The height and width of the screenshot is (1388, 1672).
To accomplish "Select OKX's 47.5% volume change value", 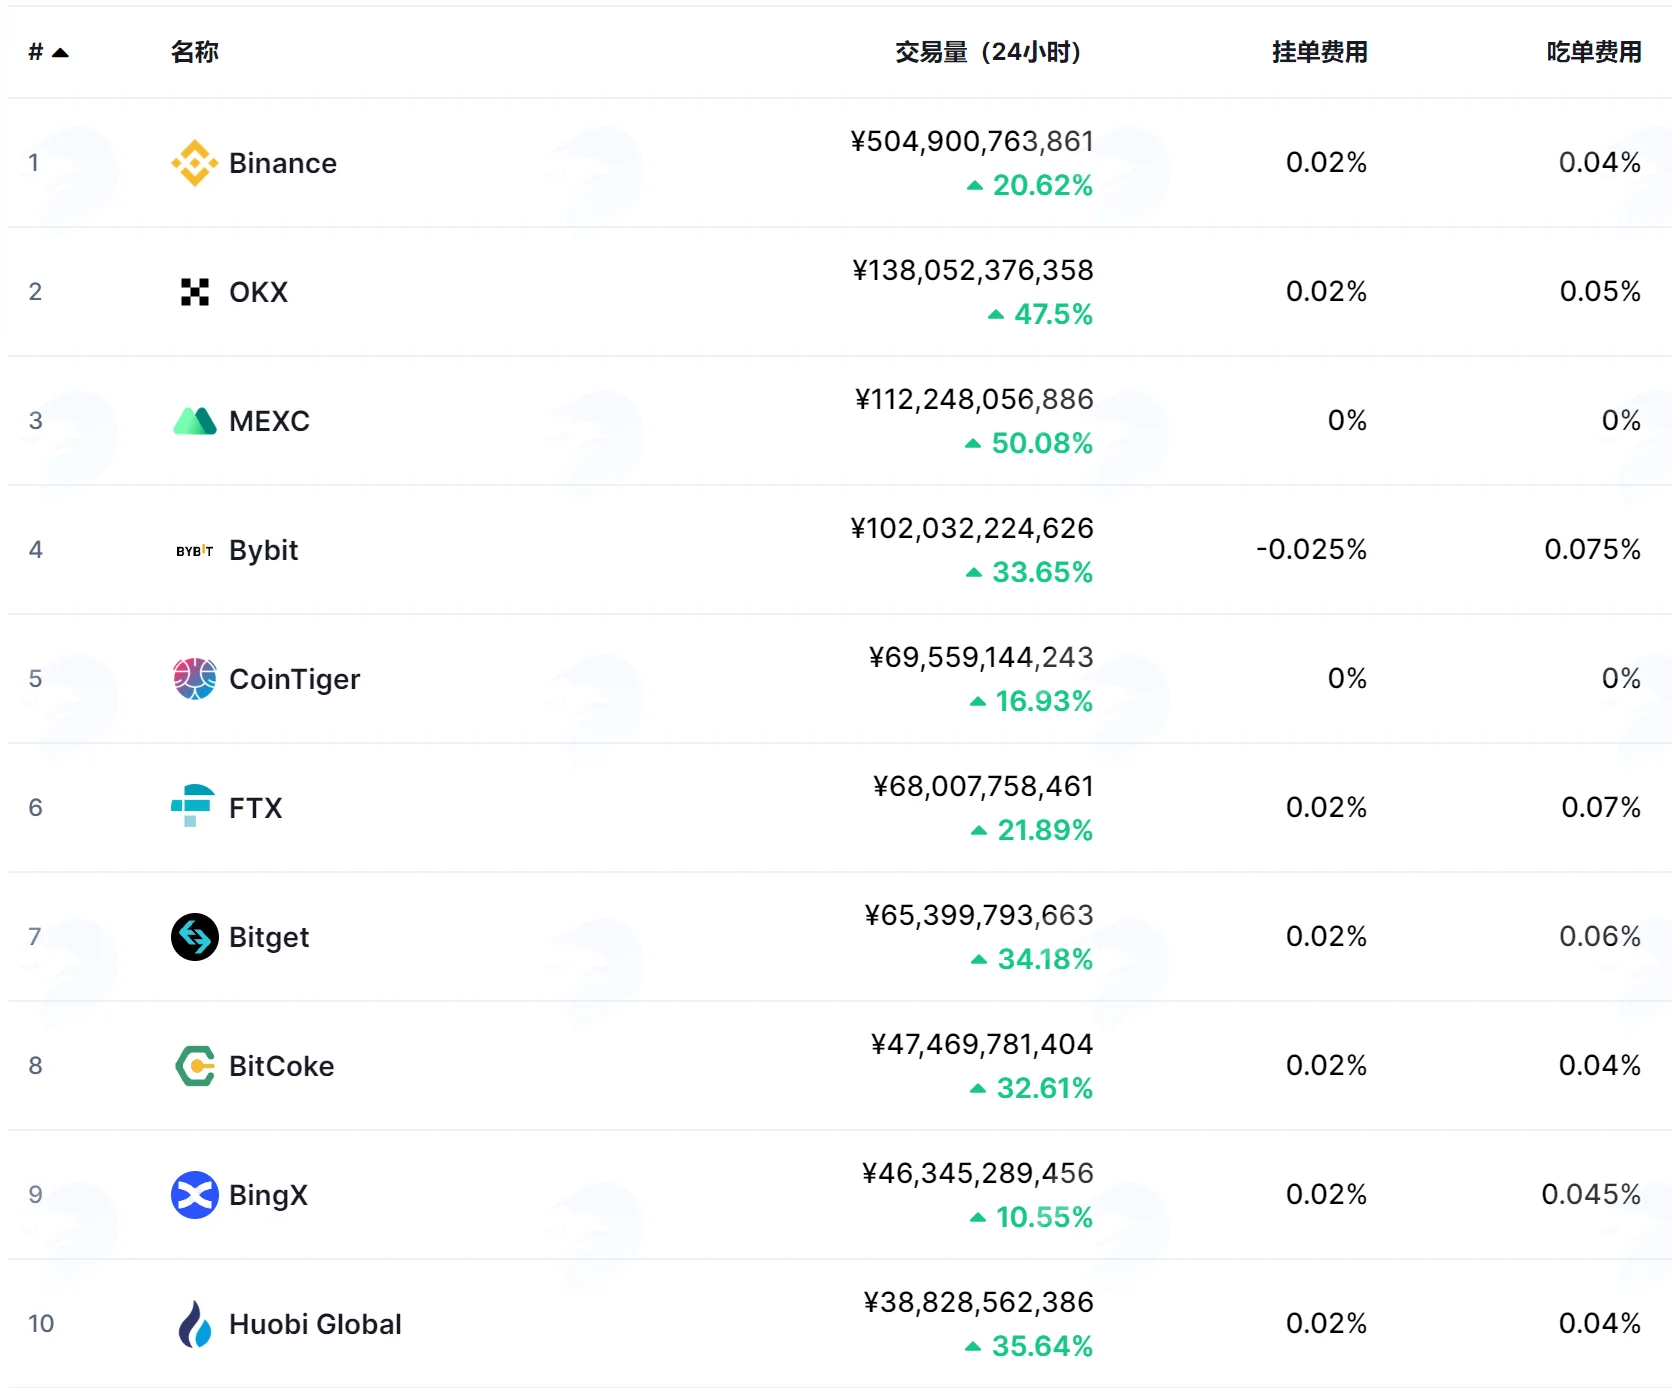I will click(1040, 314).
